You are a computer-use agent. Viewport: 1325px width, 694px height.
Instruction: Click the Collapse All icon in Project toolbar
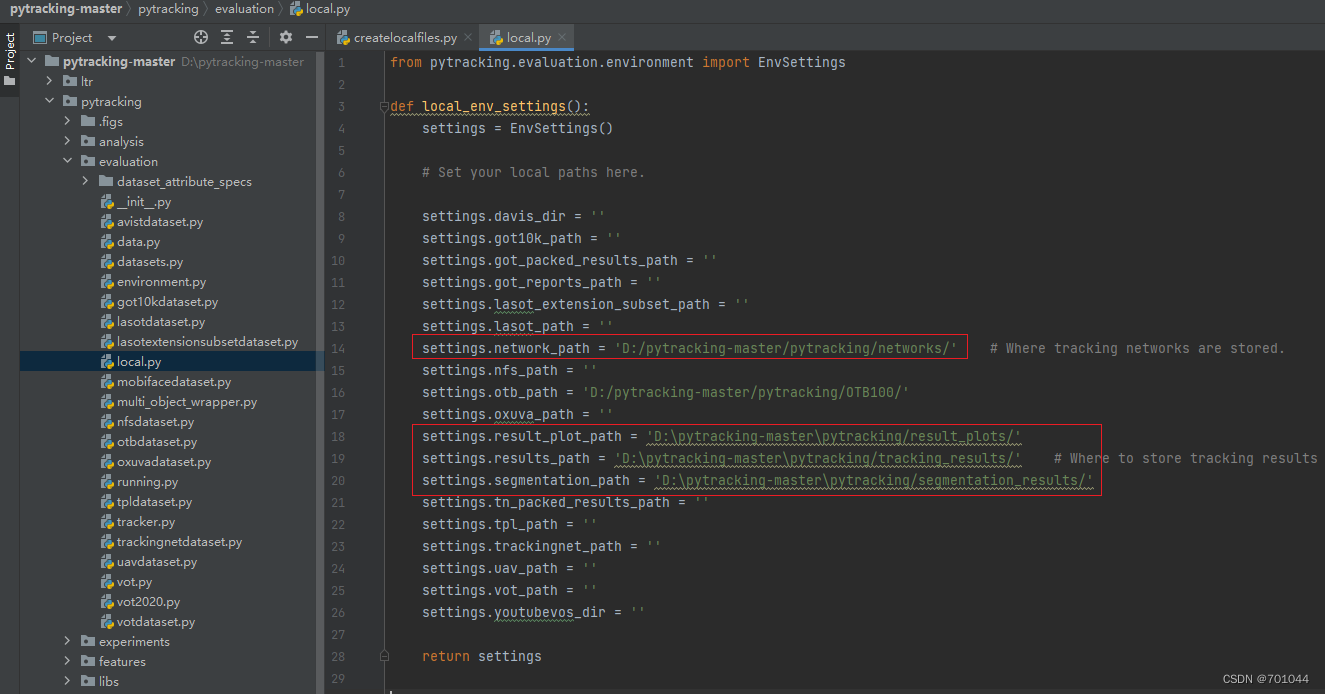(252, 37)
